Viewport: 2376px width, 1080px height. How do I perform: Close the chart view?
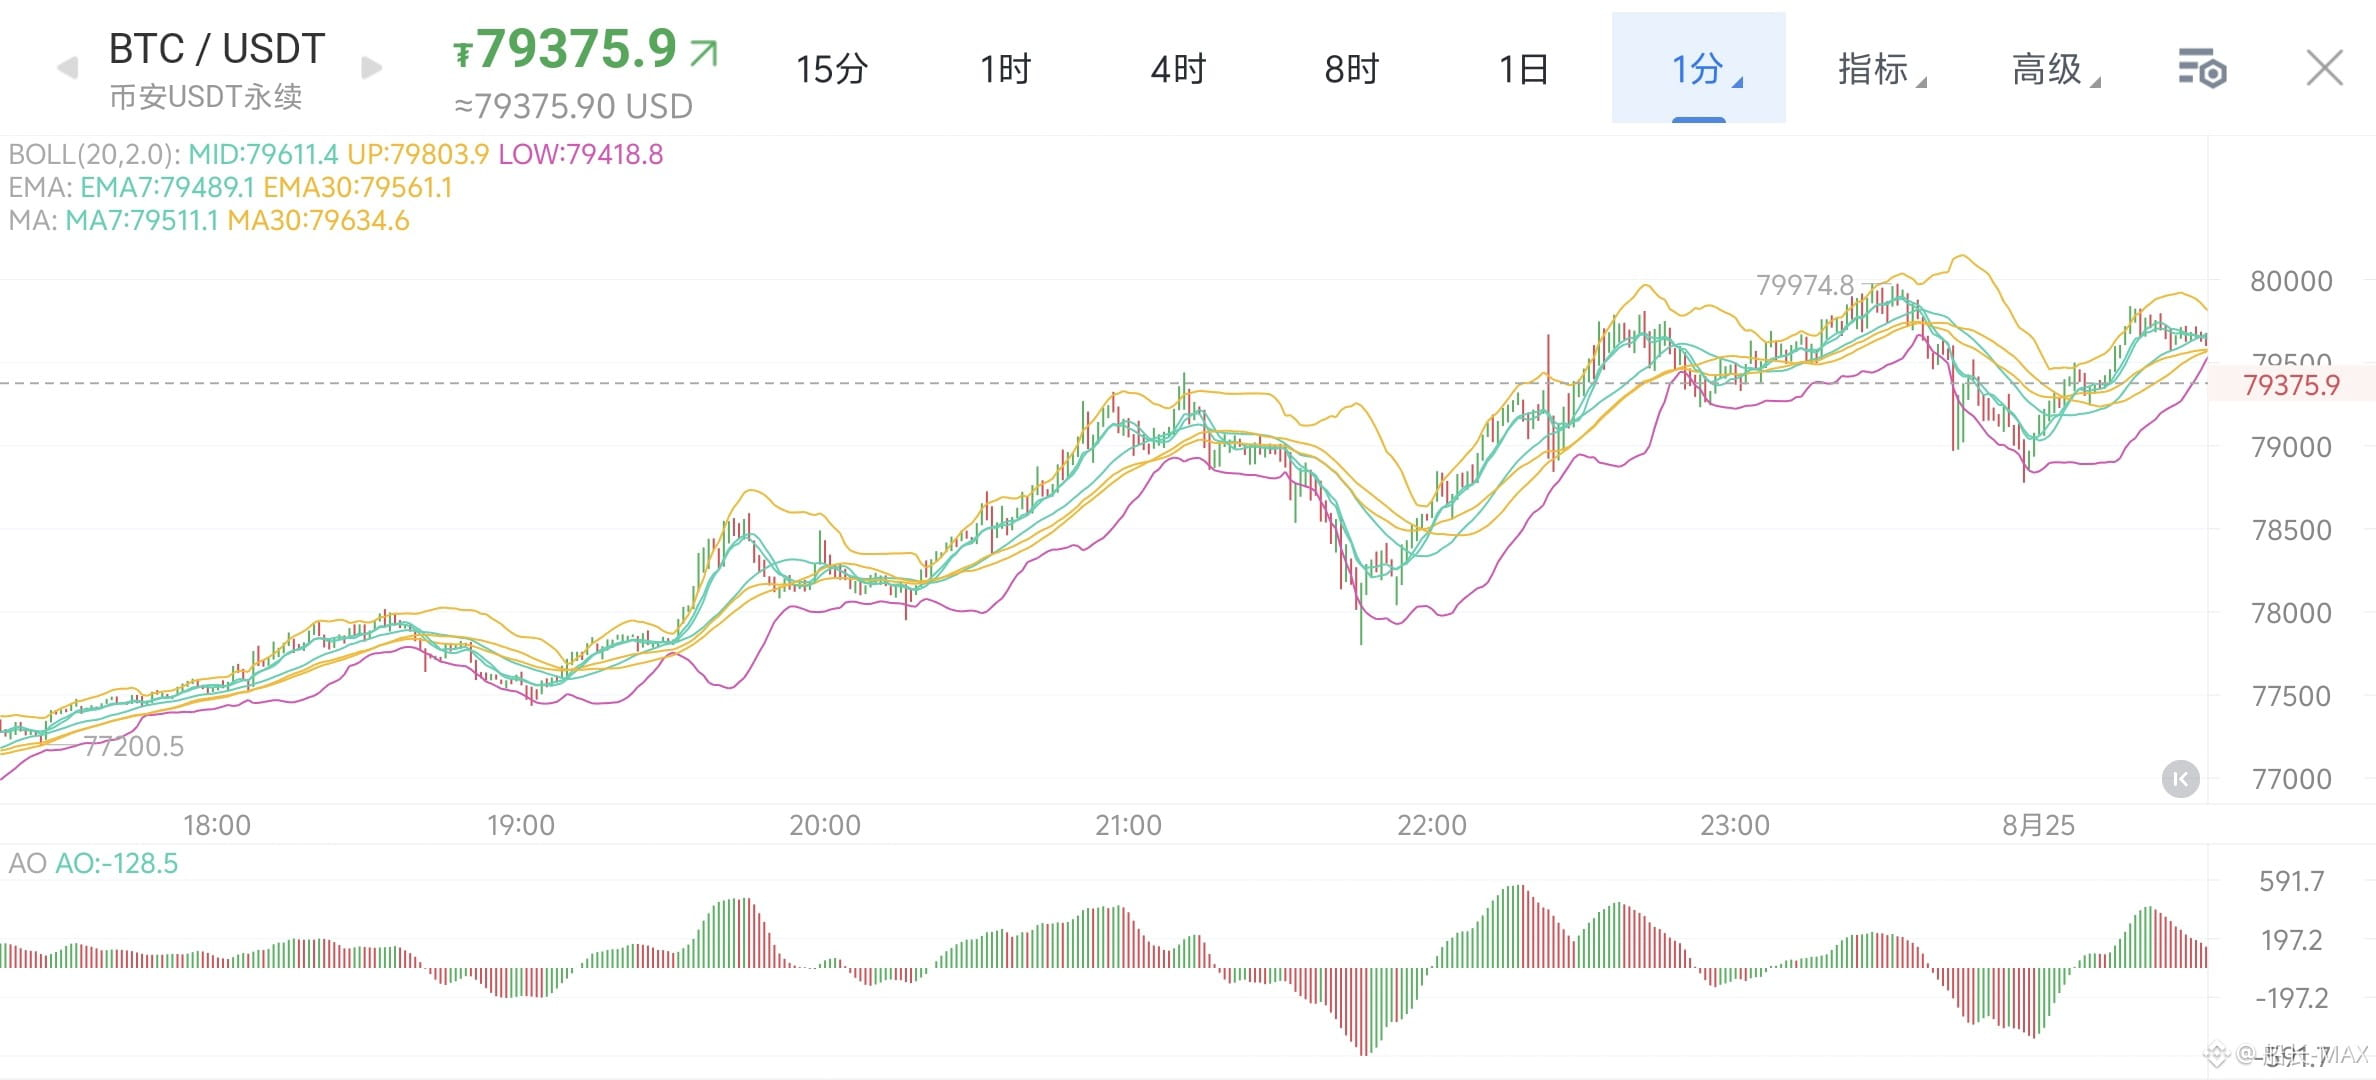pos(2324,68)
